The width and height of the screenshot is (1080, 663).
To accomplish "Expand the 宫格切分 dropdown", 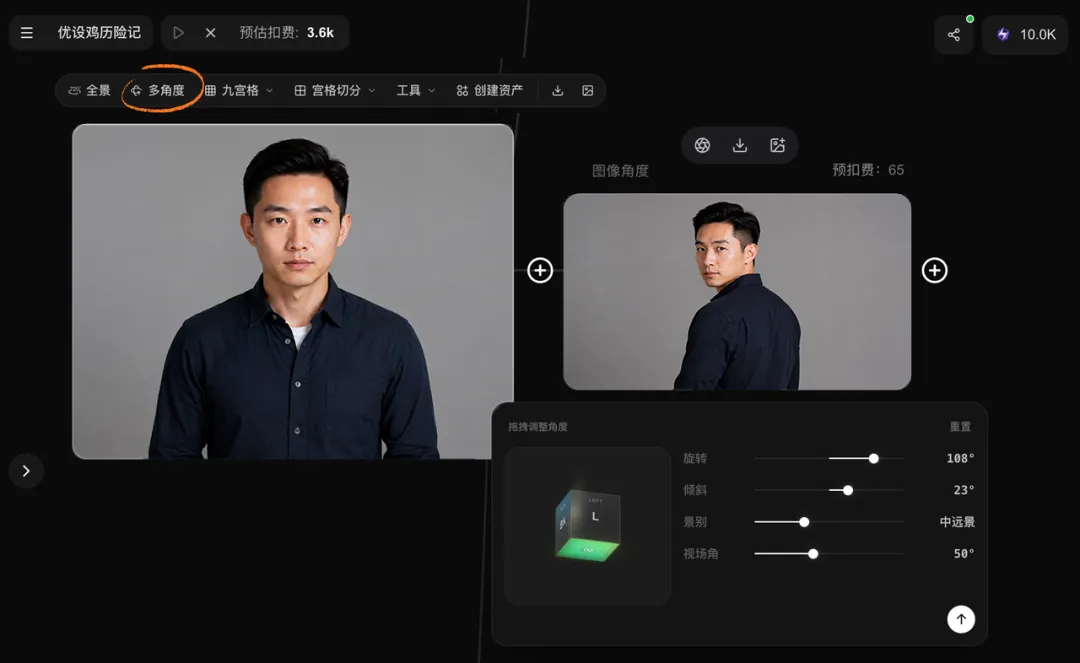I will (x=335, y=90).
